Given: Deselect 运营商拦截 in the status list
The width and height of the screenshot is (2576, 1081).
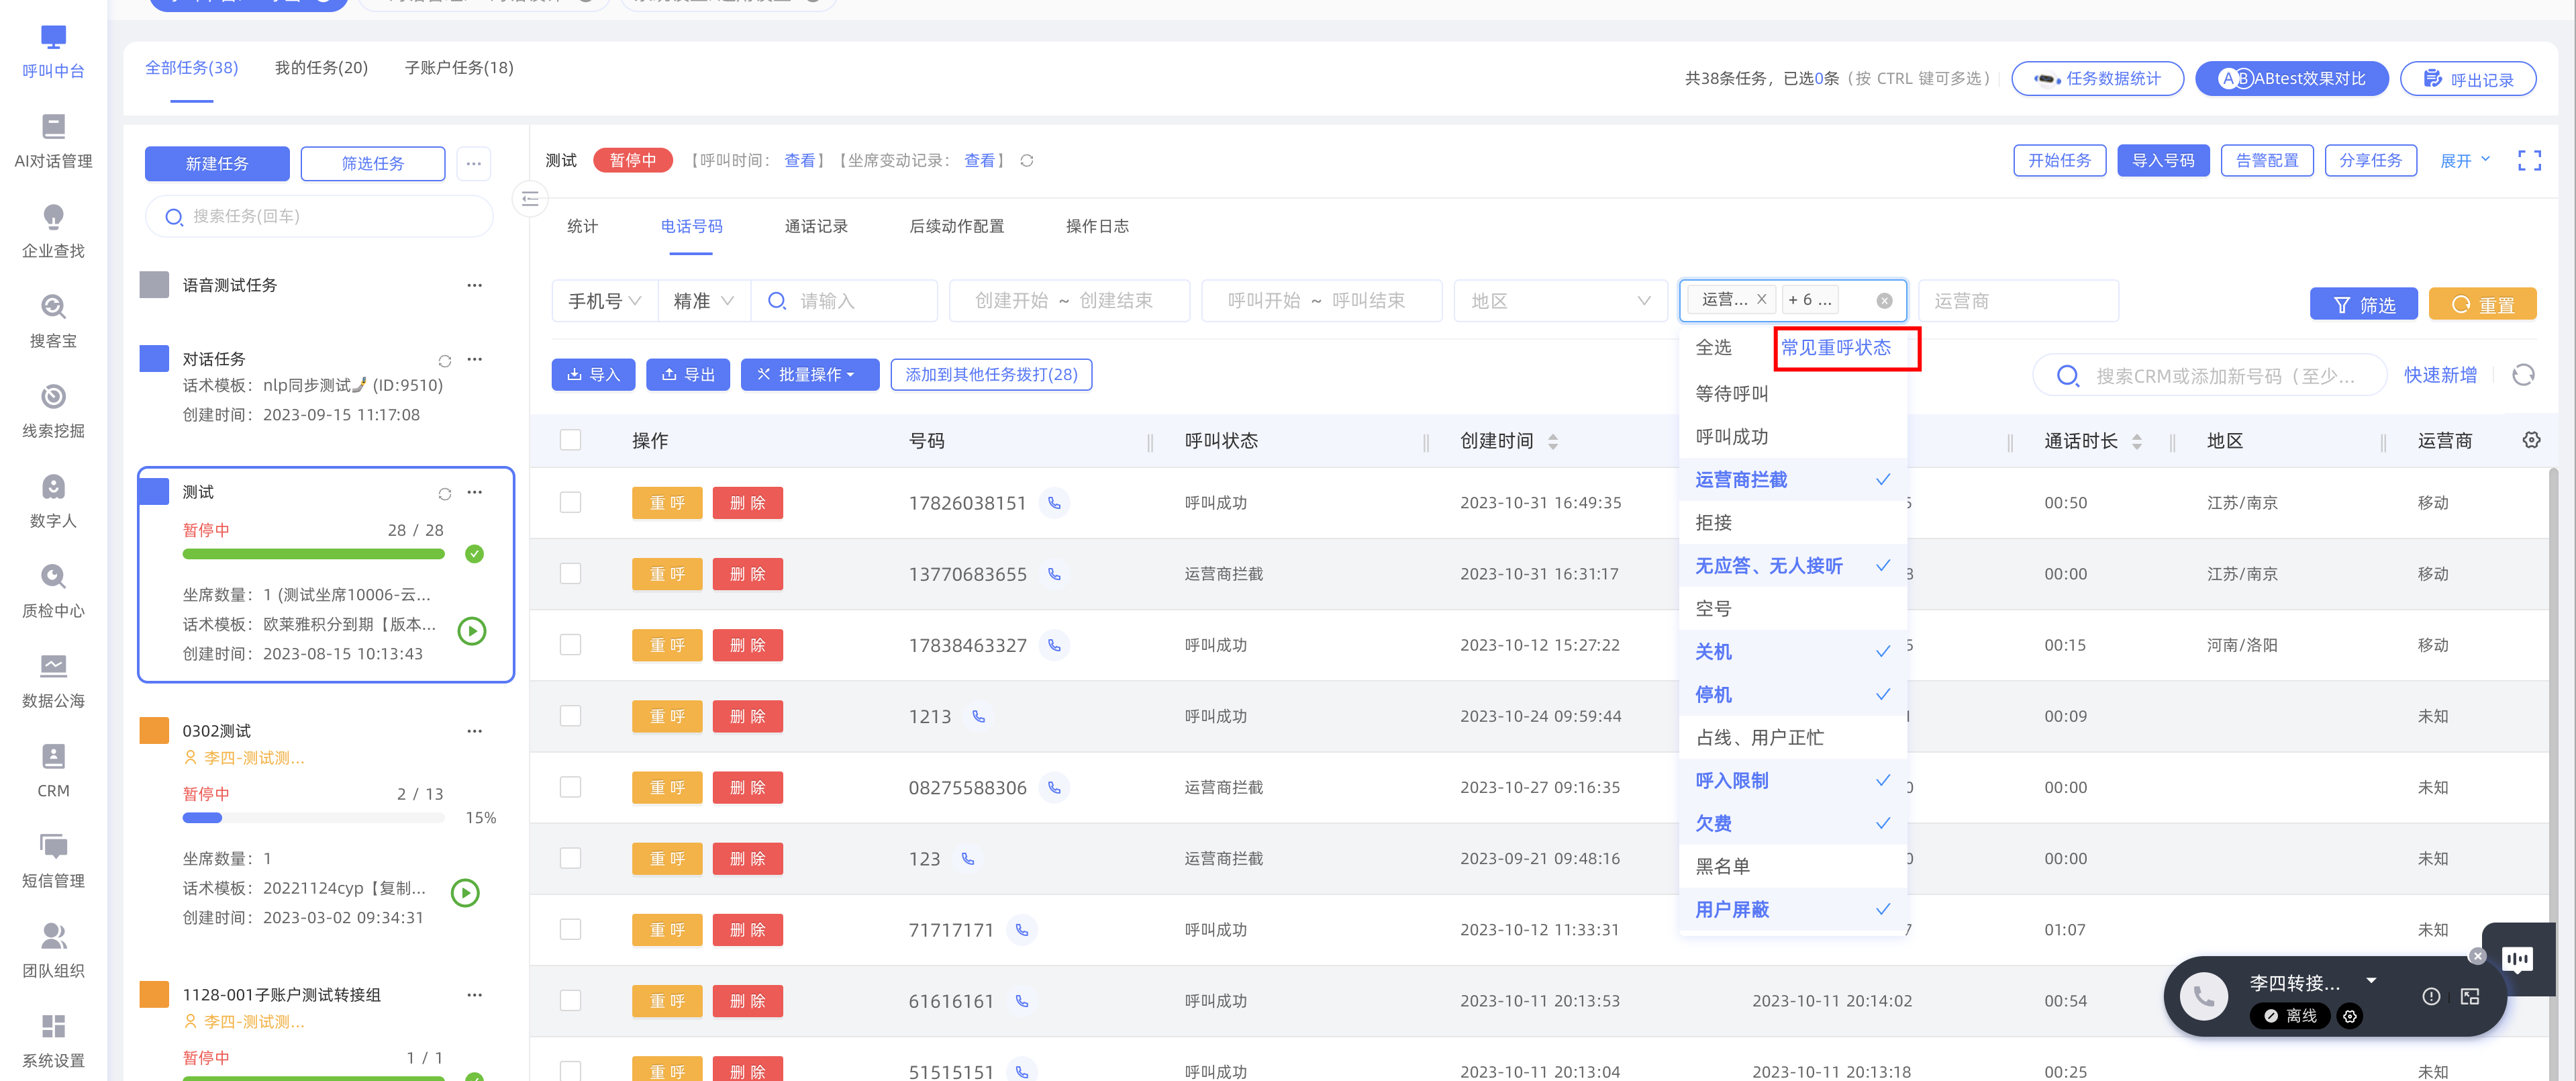Looking at the screenshot, I should coord(1792,480).
